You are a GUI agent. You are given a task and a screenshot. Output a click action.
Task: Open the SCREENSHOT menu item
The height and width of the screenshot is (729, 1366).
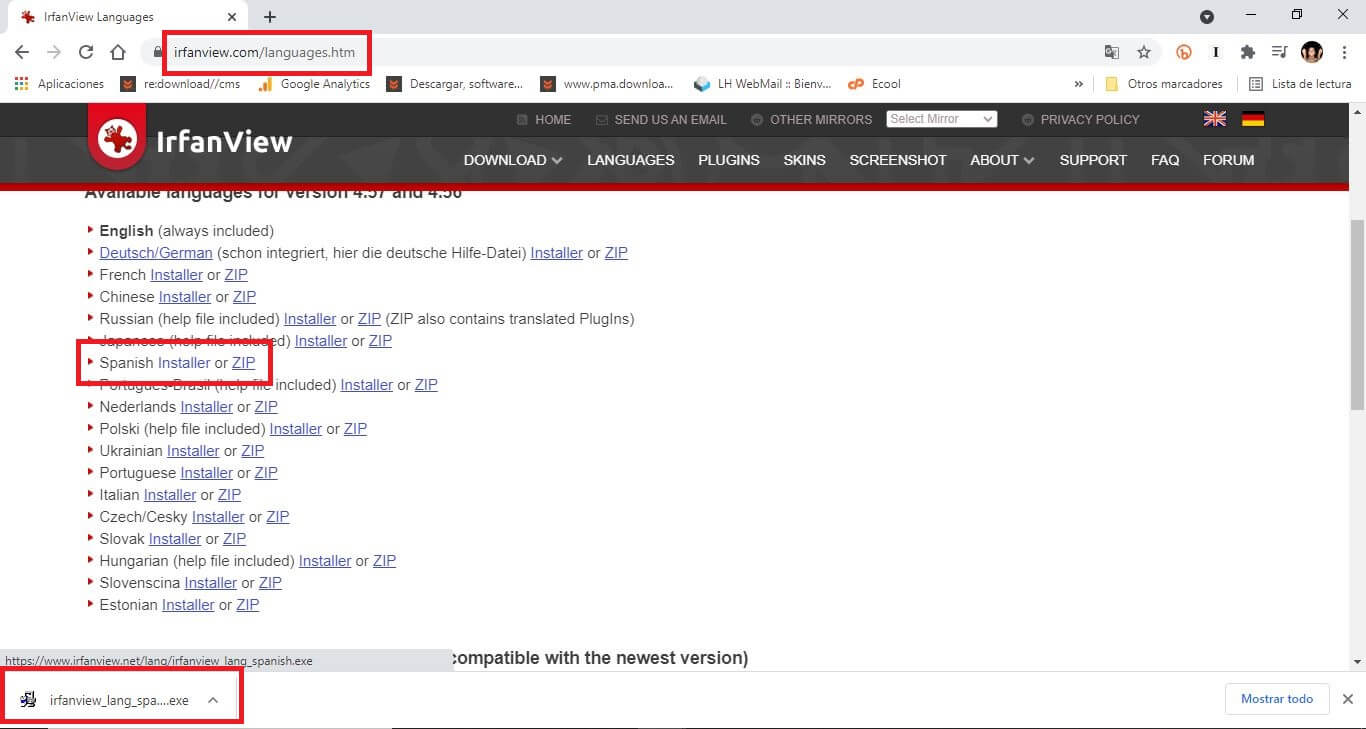tap(898, 160)
